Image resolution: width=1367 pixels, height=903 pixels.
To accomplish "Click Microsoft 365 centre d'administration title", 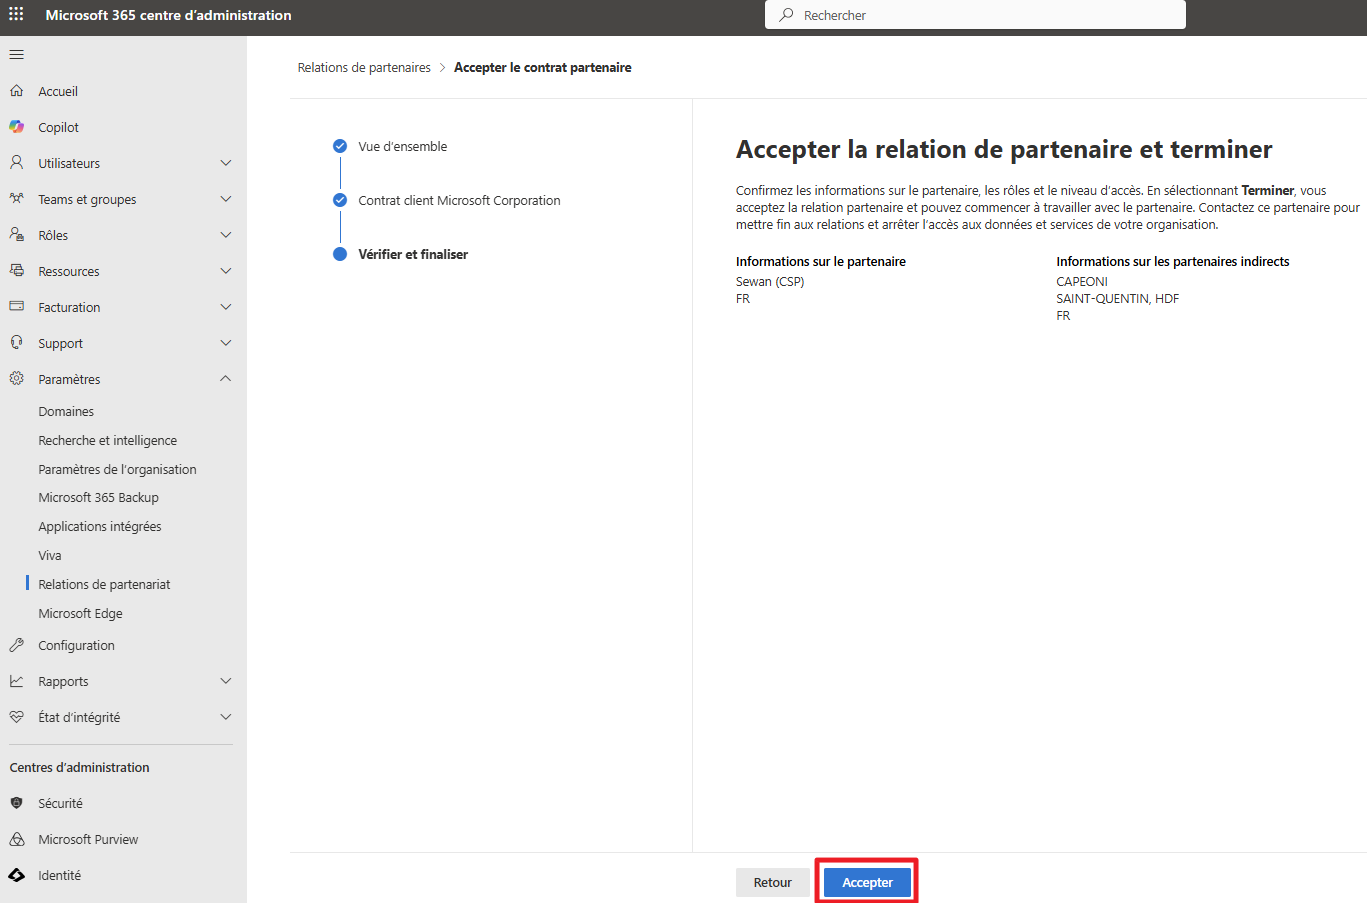I will tap(168, 15).
